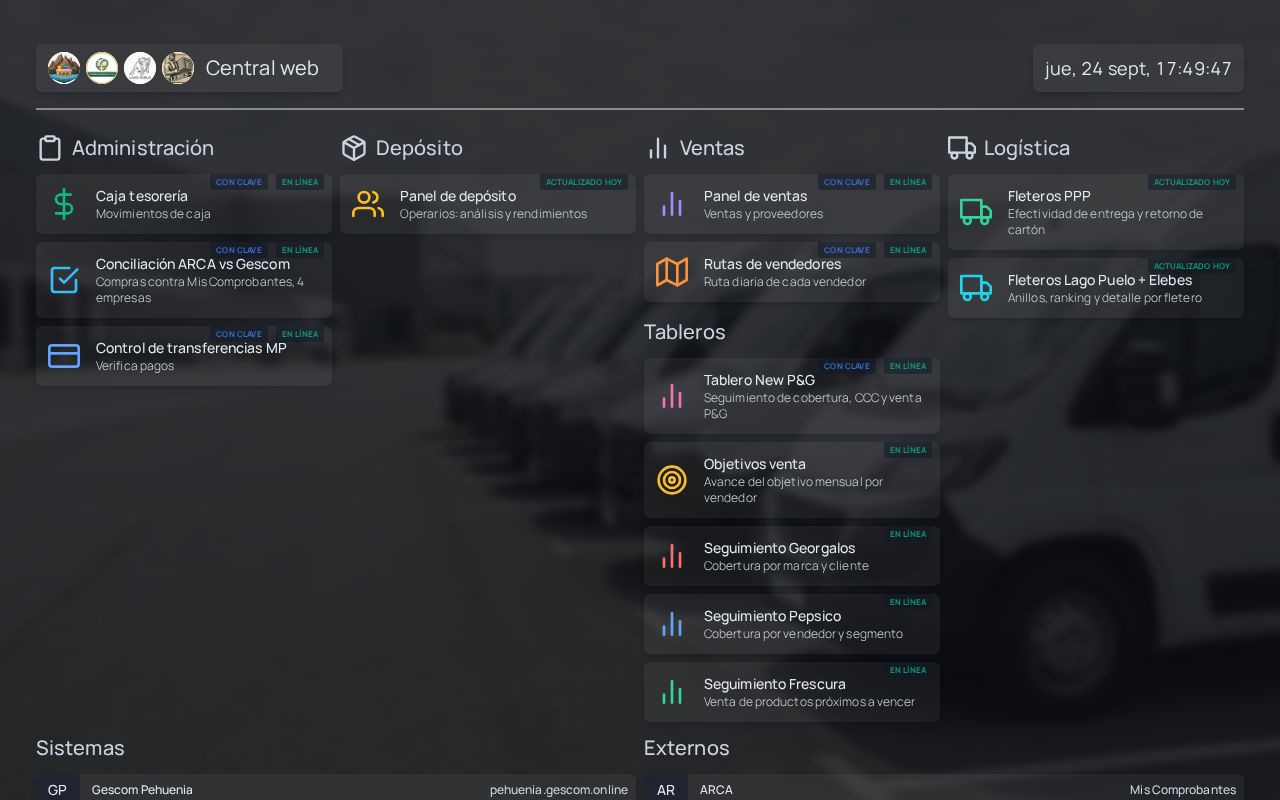Click the green chart icon of Seguimiento Frescura
Image resolution: width=1280 pixels, height=800 pixels.
672,692
